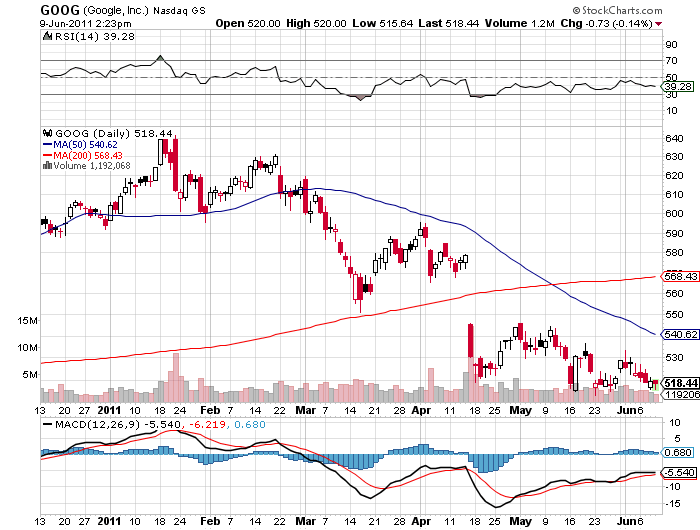Click the black MACD legend line
Image resolution: width=700 pixels, height=530 pixels.
47,425
